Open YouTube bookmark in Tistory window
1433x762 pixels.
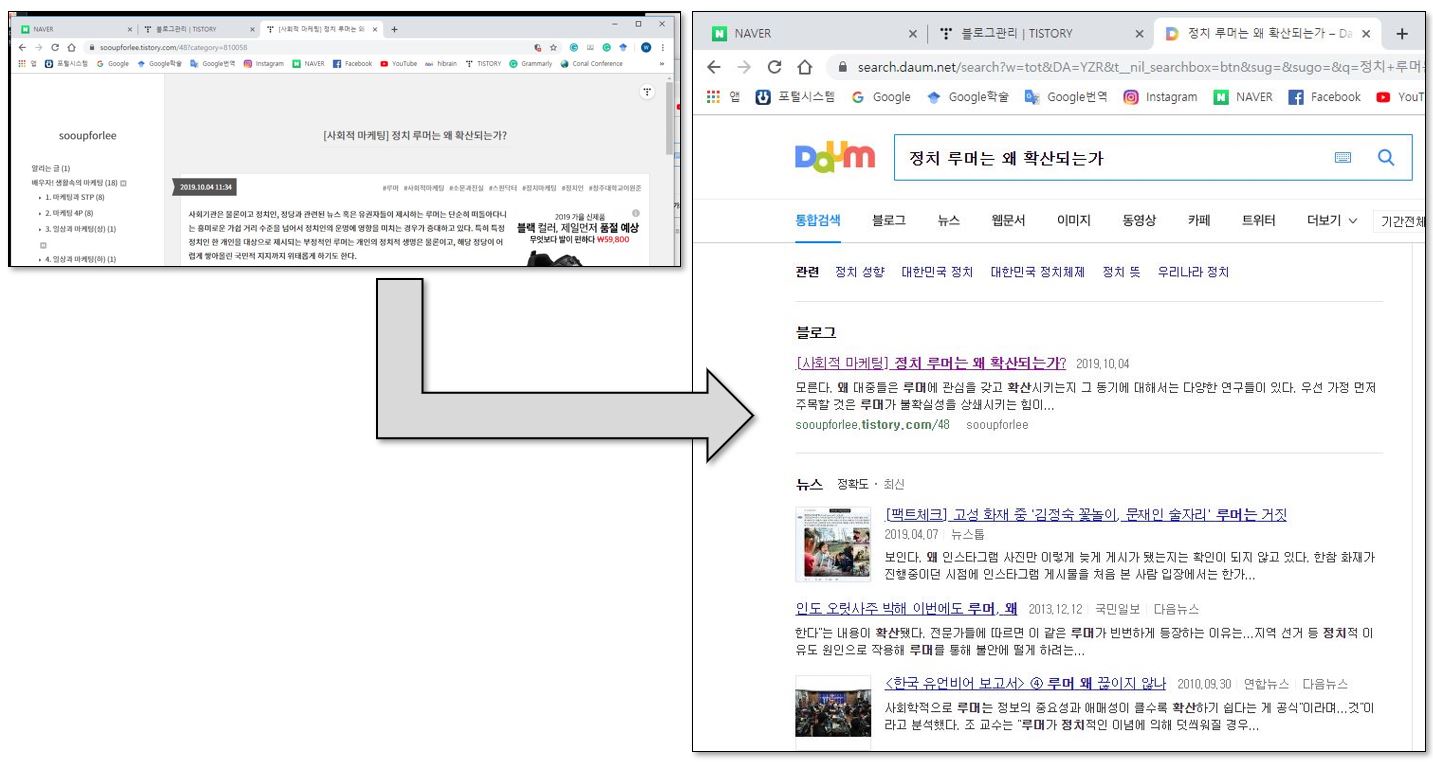tap(398, 63)
